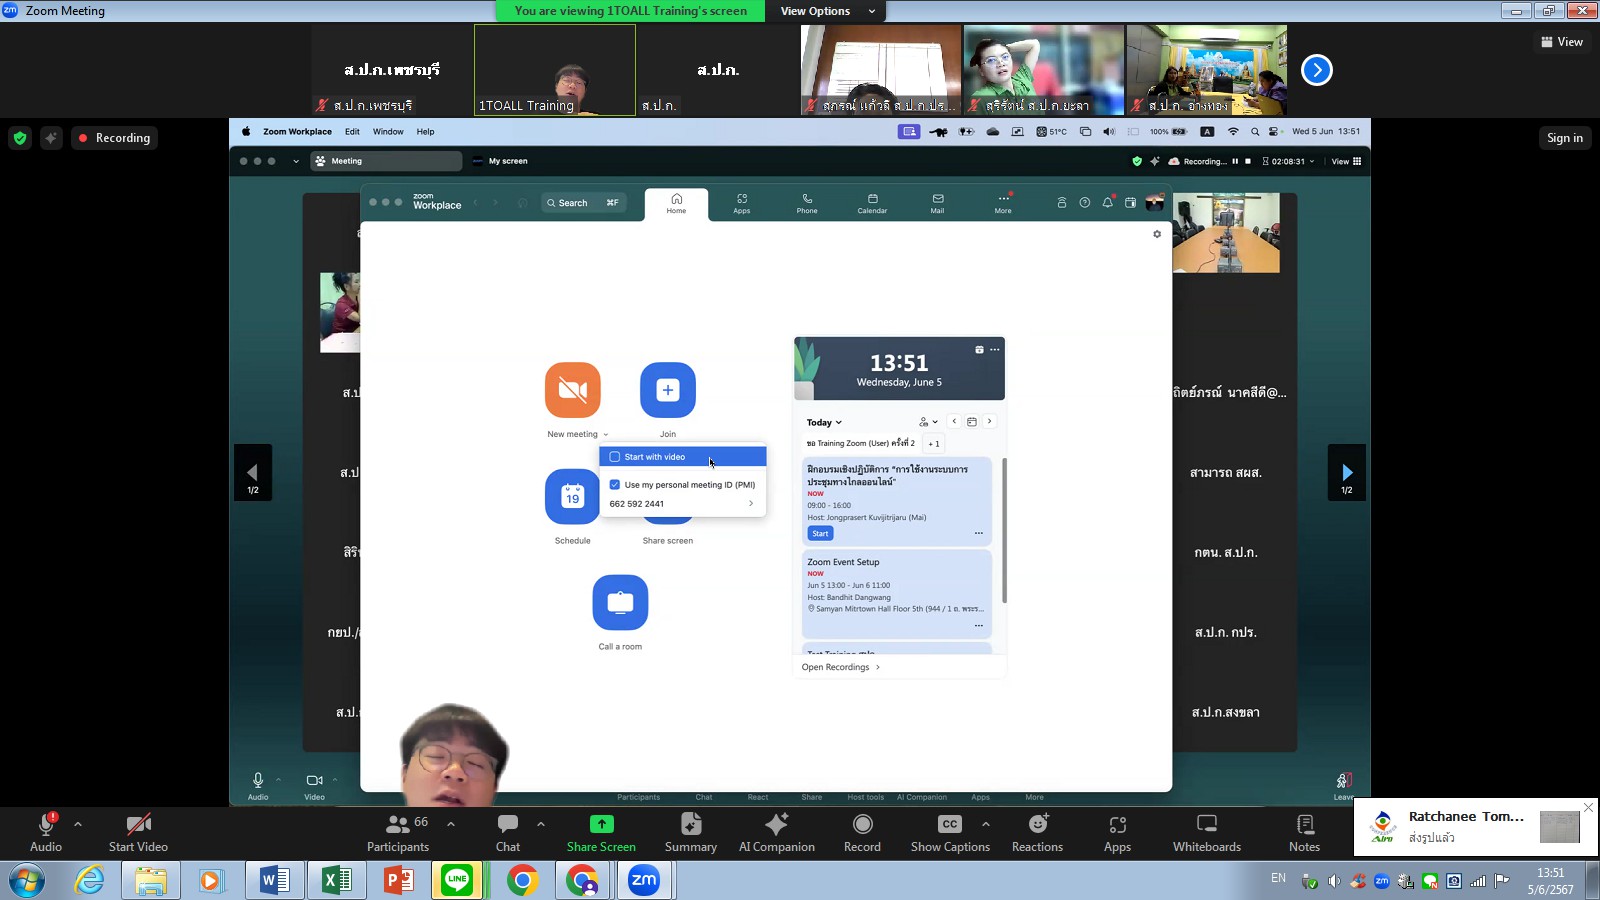Open PowerPoint from the taskbar
This screenshot has height=900, width=1600.
coord(399,880)
